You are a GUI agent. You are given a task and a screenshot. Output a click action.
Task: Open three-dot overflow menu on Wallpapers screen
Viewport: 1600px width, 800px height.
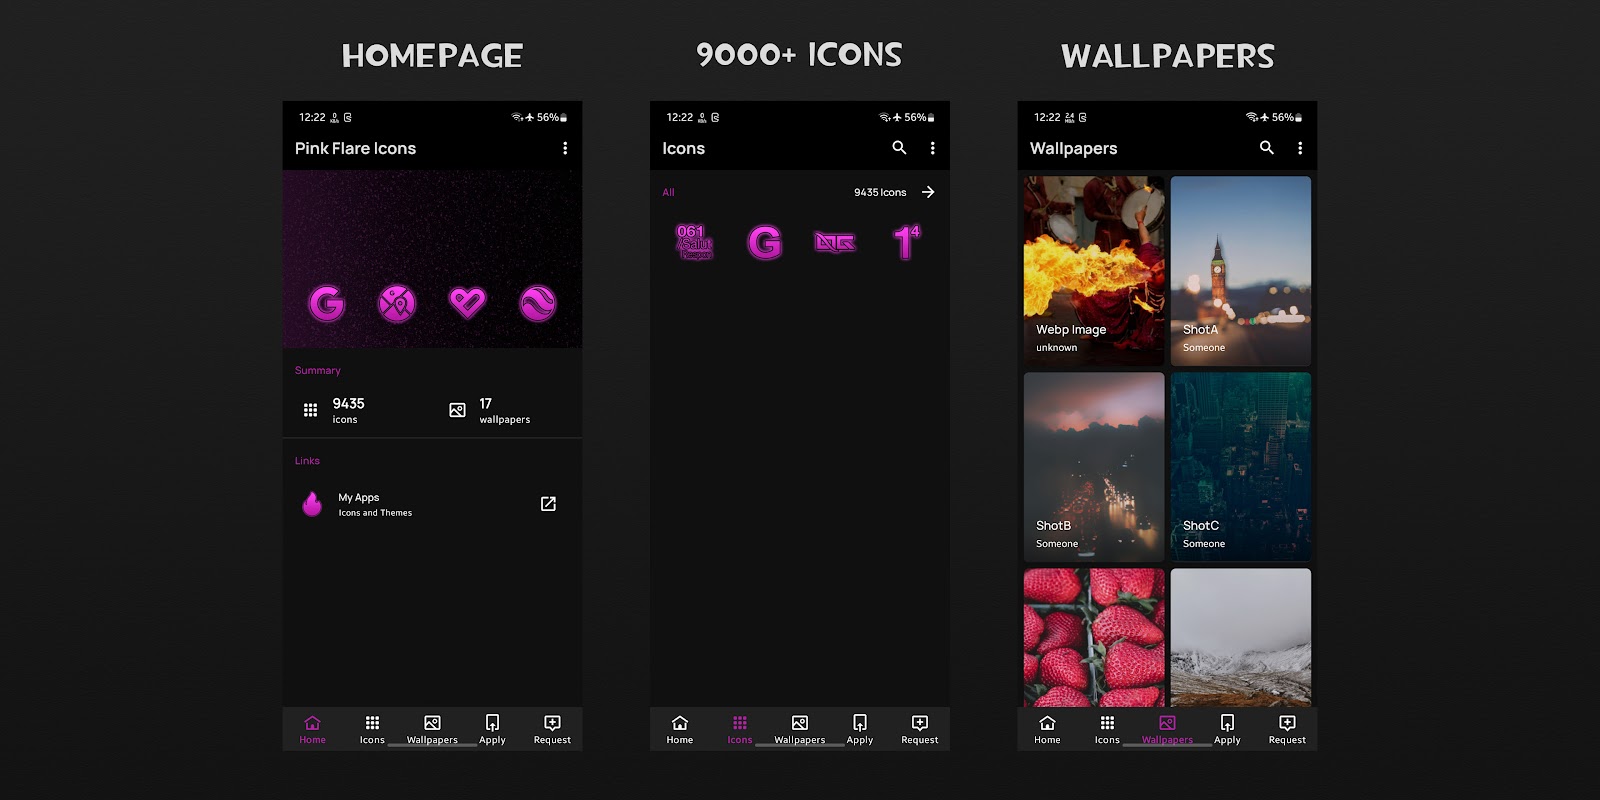click(1300, 148)
